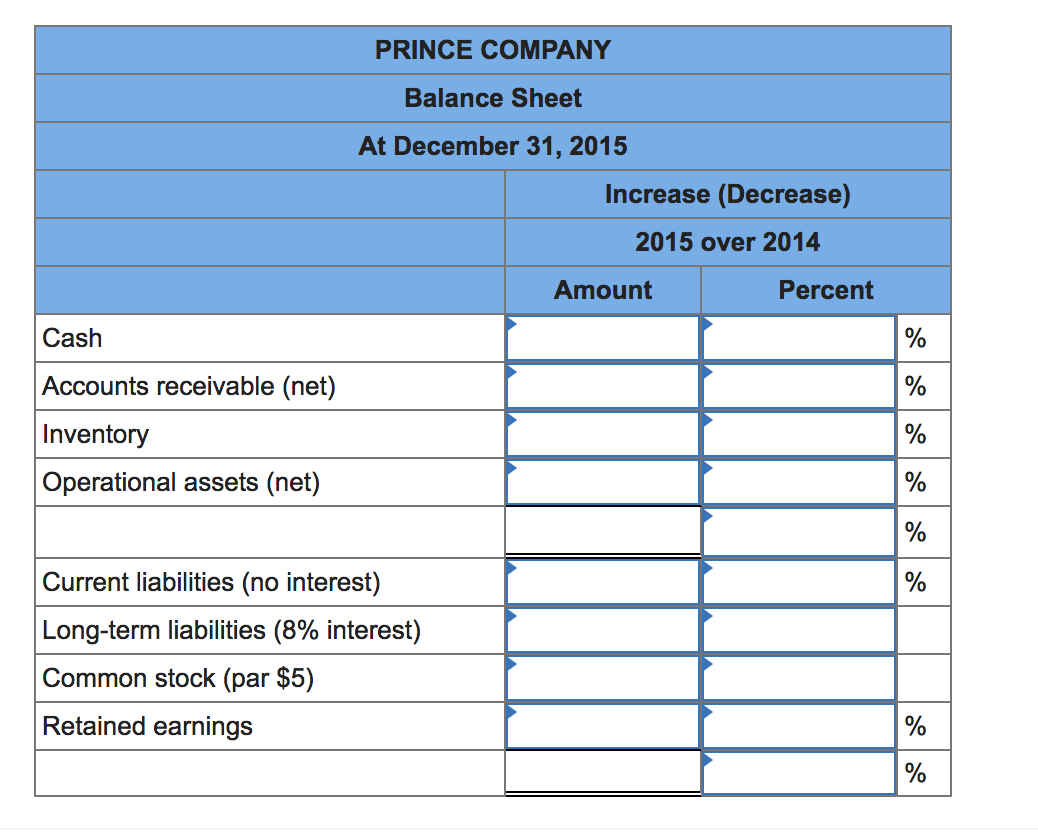Click the Percent field for Operational assets (net)

click(798, 482)
